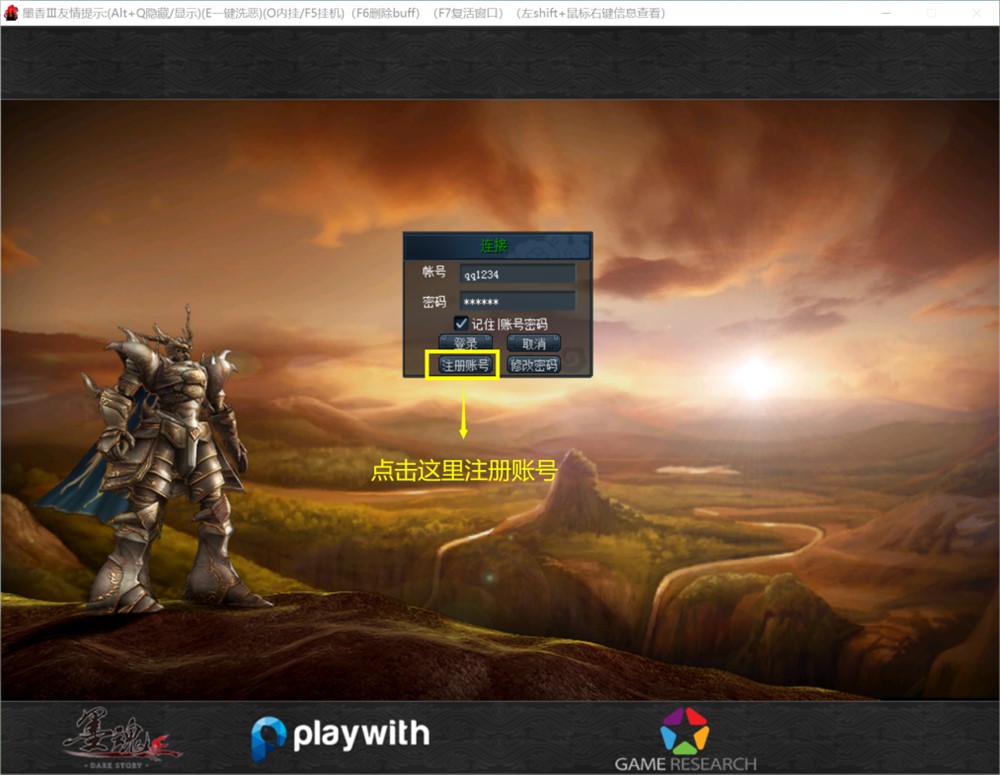Image resolution: width=1000 pixels, height=775 pixels.
Task: Click the 密码 label text
Action: (434, 301)
